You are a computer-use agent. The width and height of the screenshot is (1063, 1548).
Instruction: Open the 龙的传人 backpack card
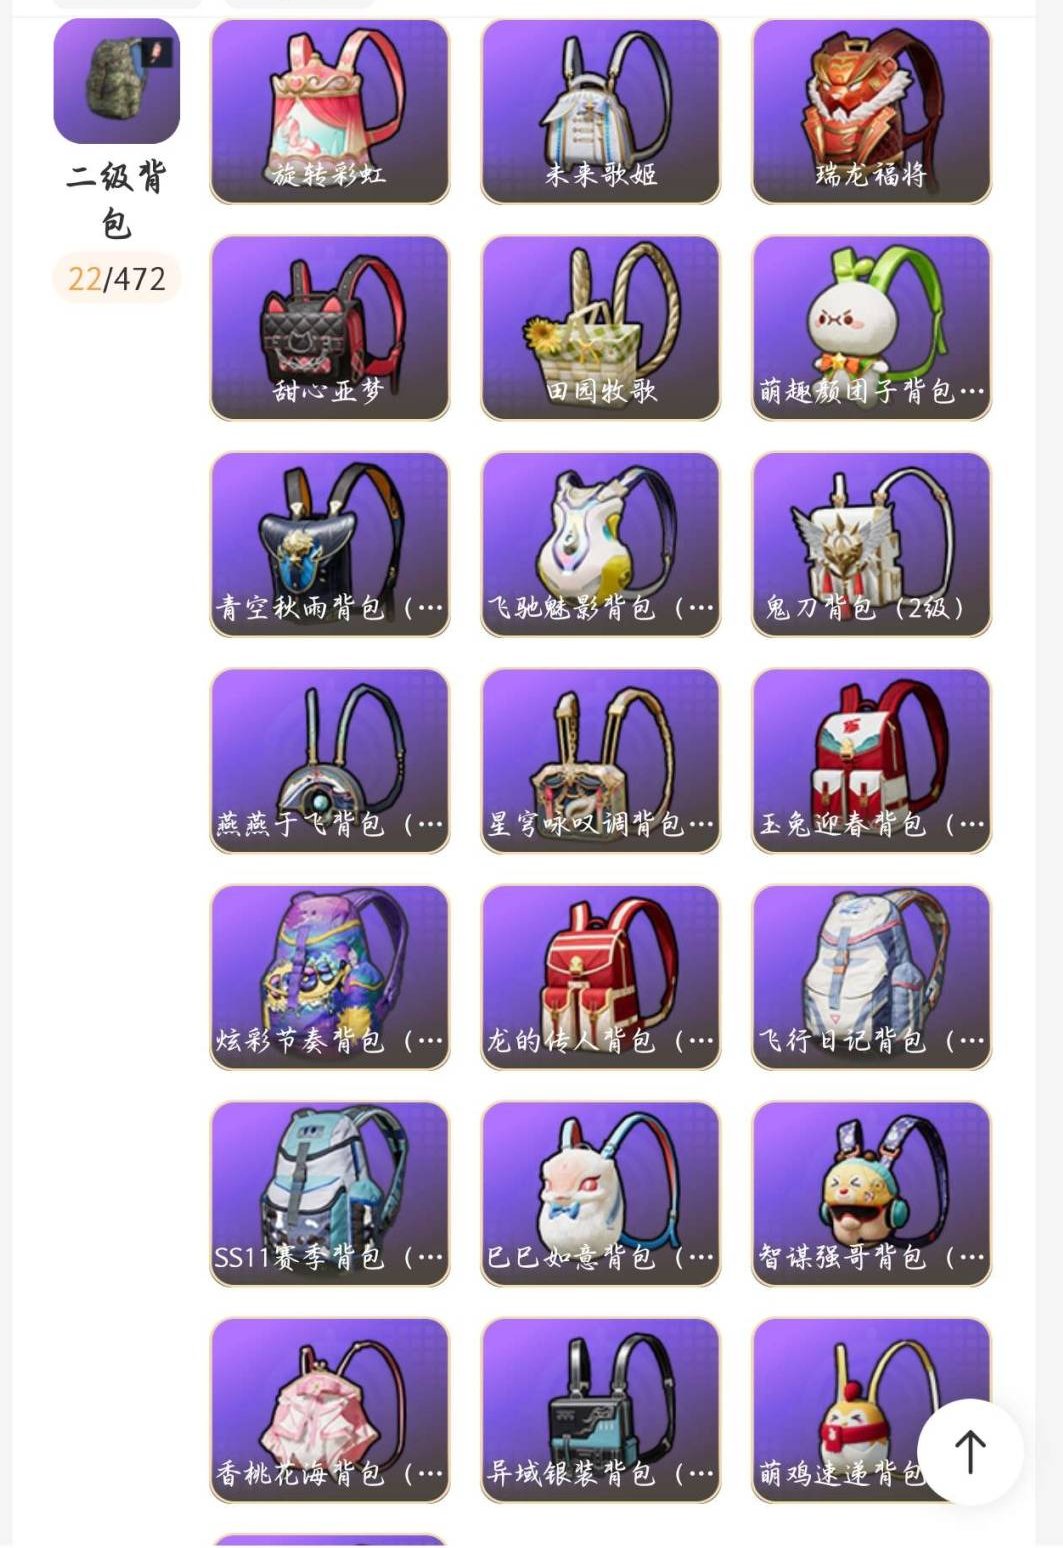click(601, 977)
